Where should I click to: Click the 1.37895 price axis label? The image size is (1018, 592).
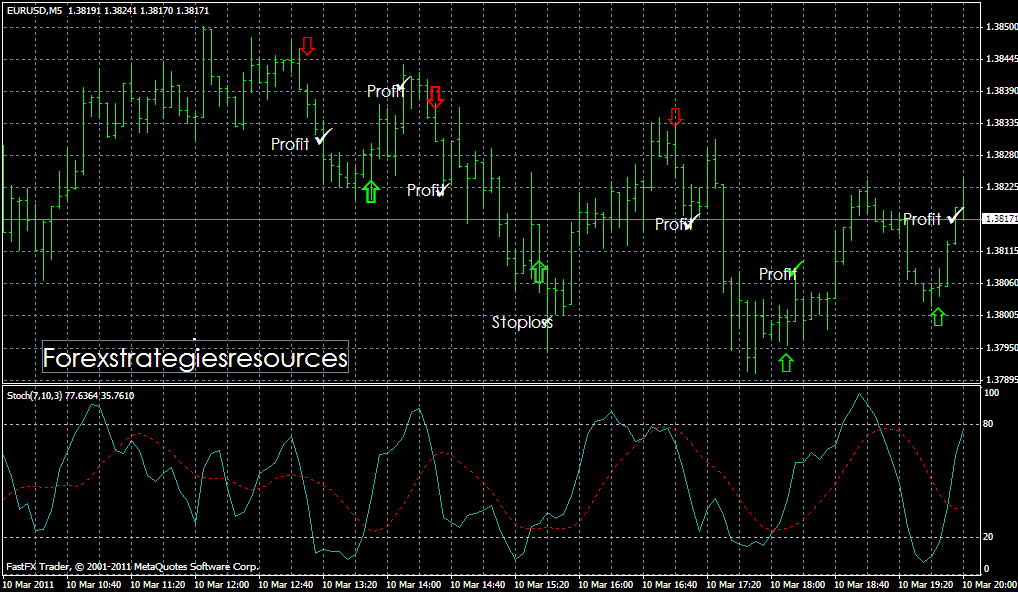click(x=1001, y=379)
